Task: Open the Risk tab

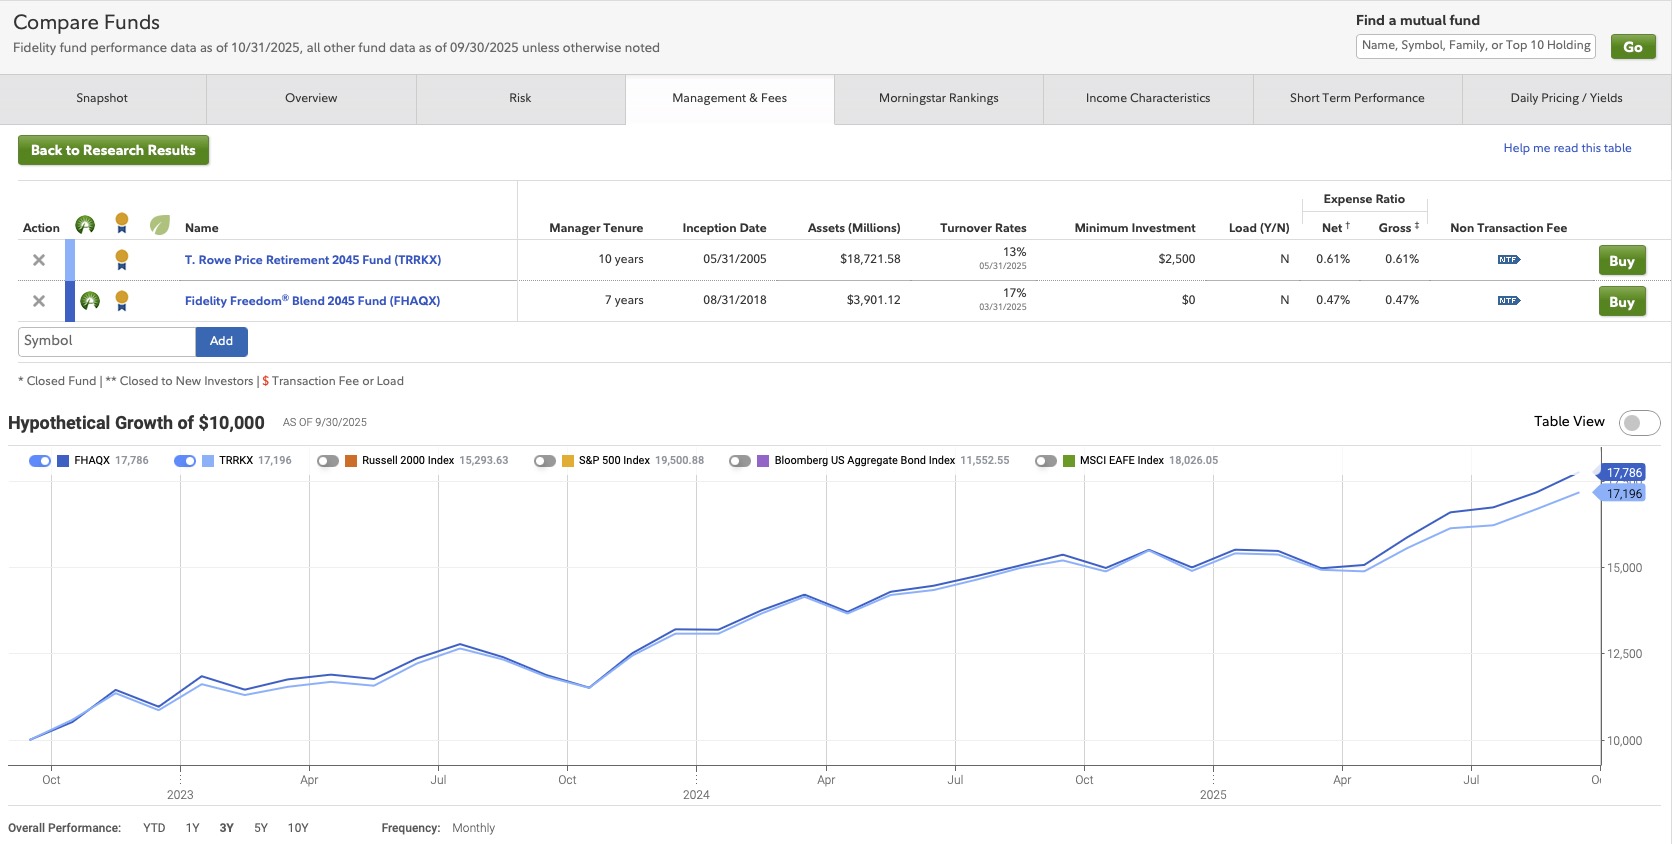Action: (x=520, y=98)
